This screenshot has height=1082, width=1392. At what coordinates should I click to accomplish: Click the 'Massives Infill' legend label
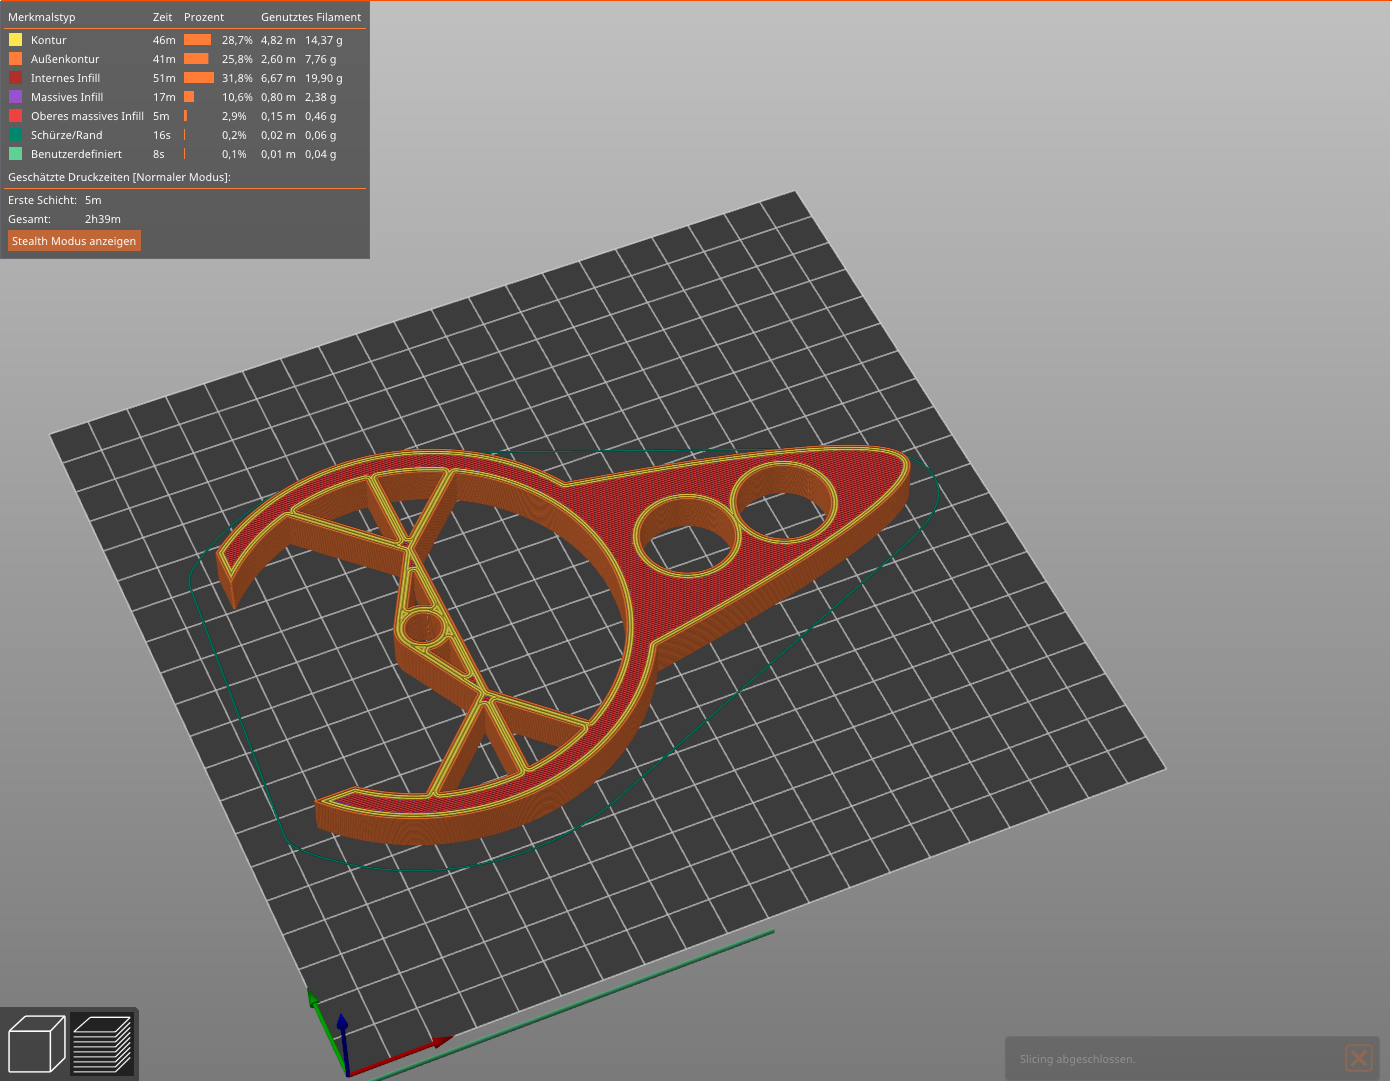[67, 97]
